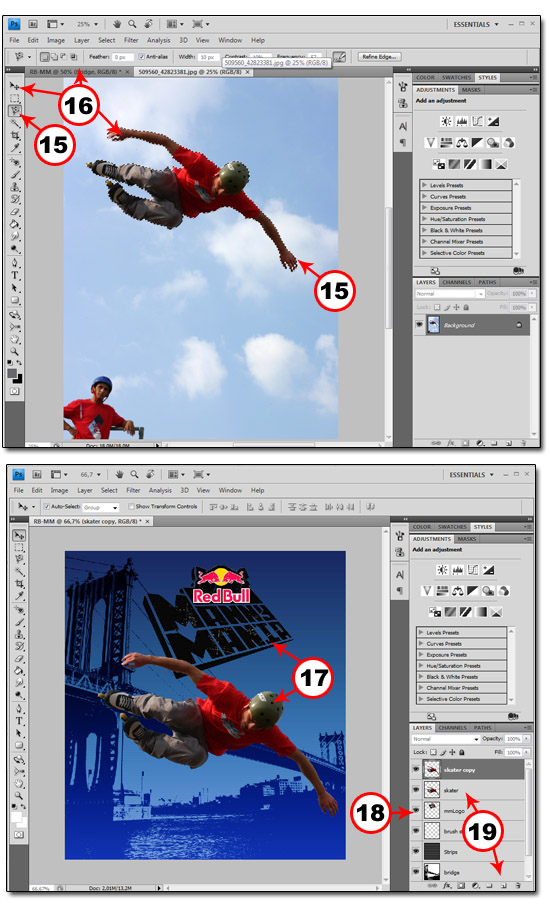The width and height of the screenshot is (550, 906).
Task: Select the Move tool in bottom window toolbox
Action: [19, 536]
